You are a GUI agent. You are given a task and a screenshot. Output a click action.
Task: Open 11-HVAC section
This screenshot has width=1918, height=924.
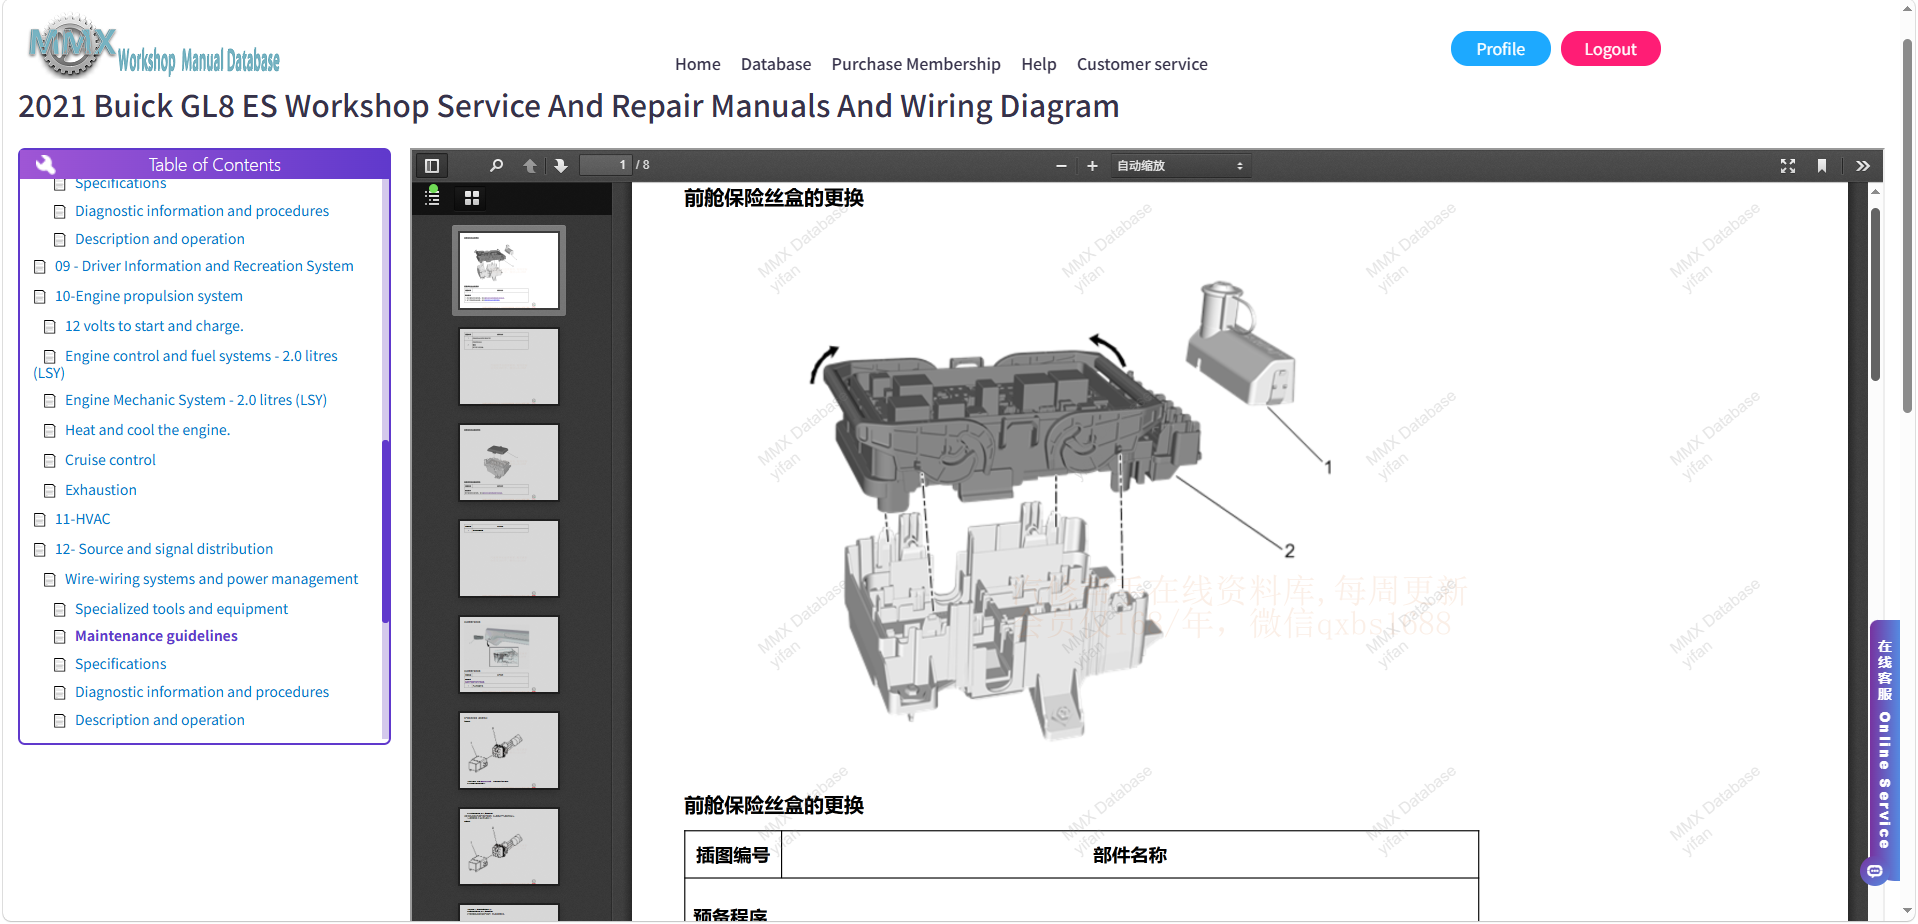[83, 519]
